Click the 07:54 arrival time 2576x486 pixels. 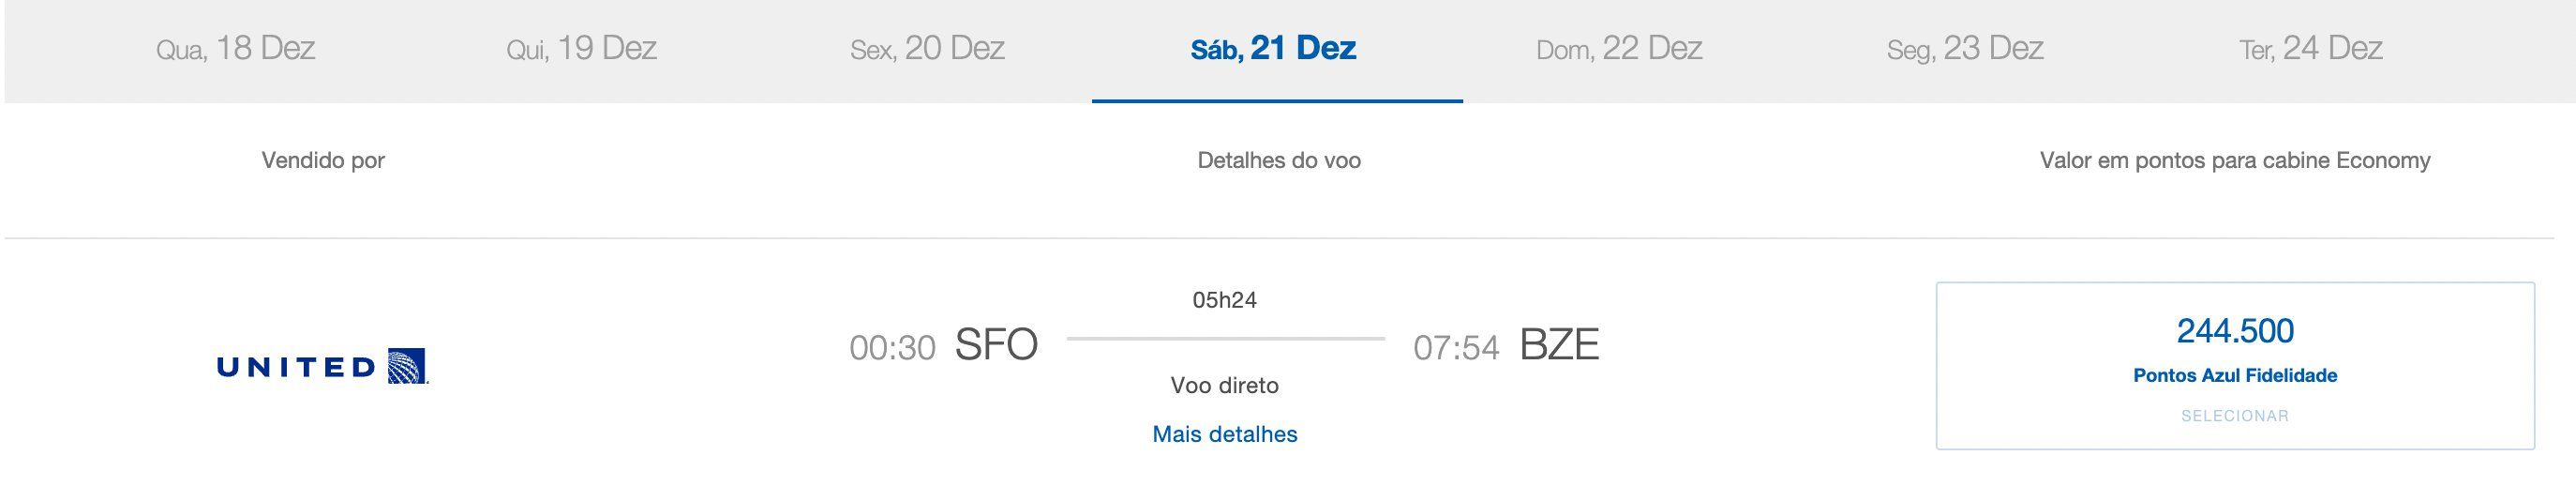pos(1456,348)
